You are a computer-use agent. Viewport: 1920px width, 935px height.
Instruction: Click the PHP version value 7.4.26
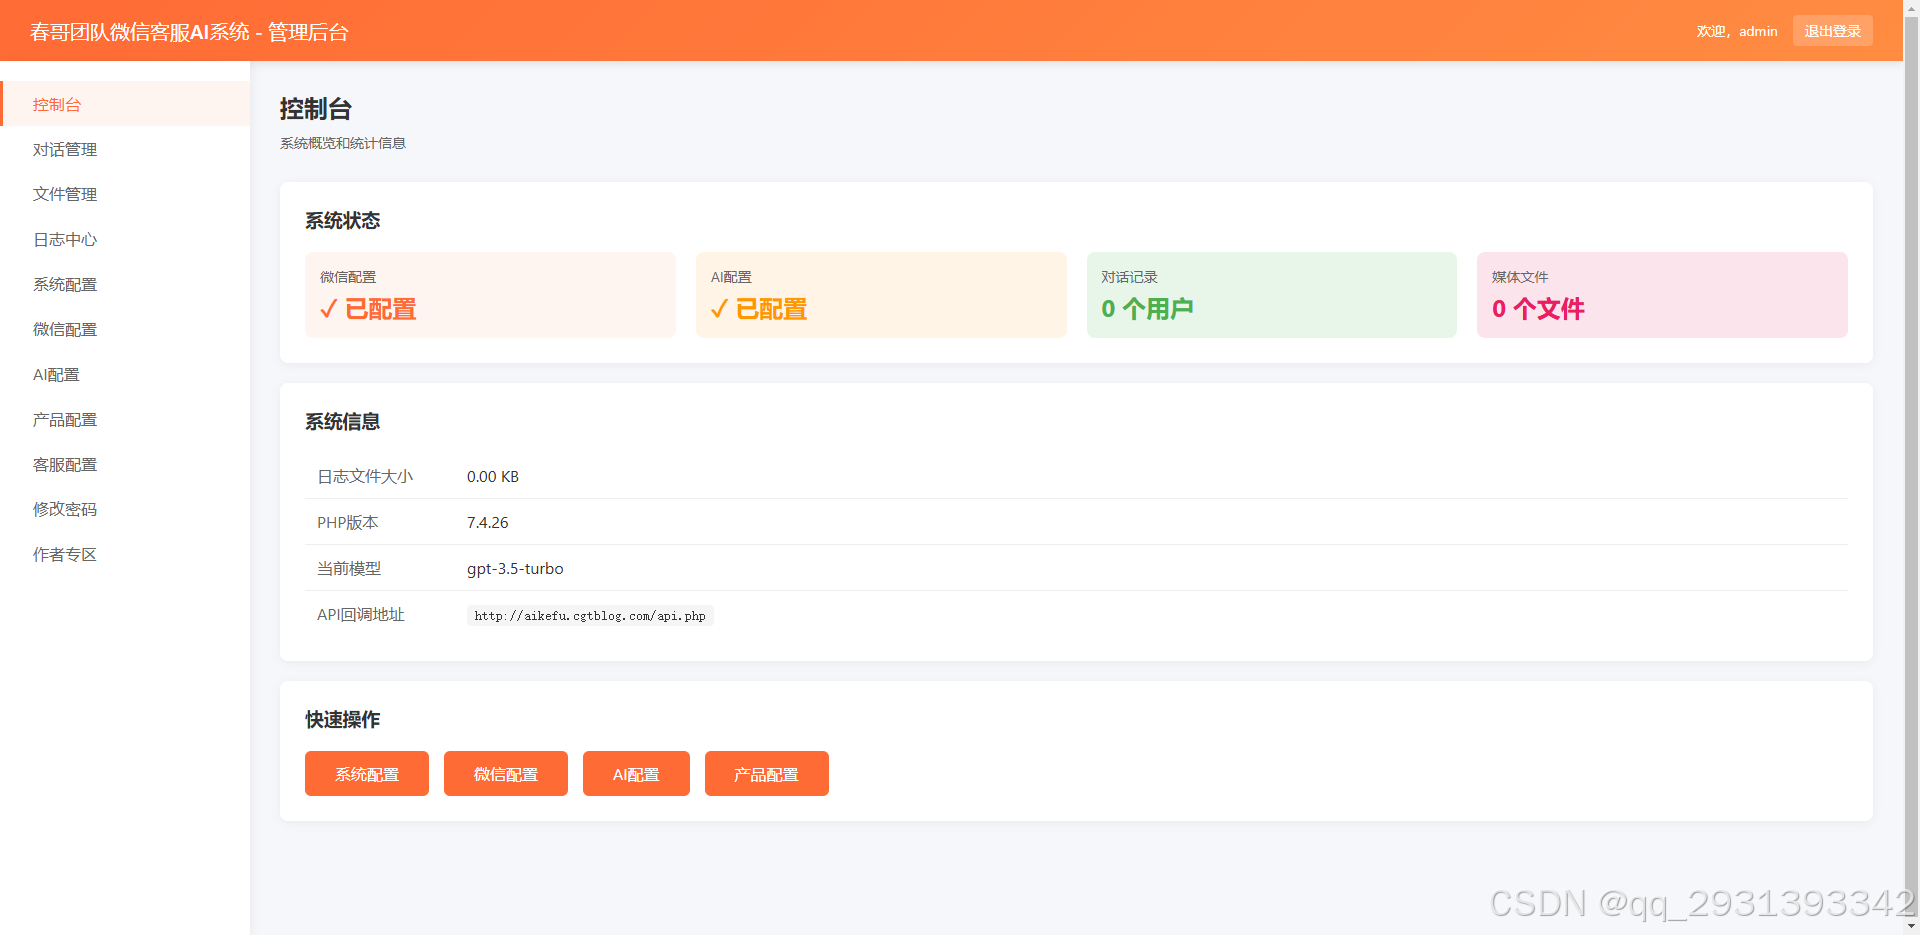487,522
